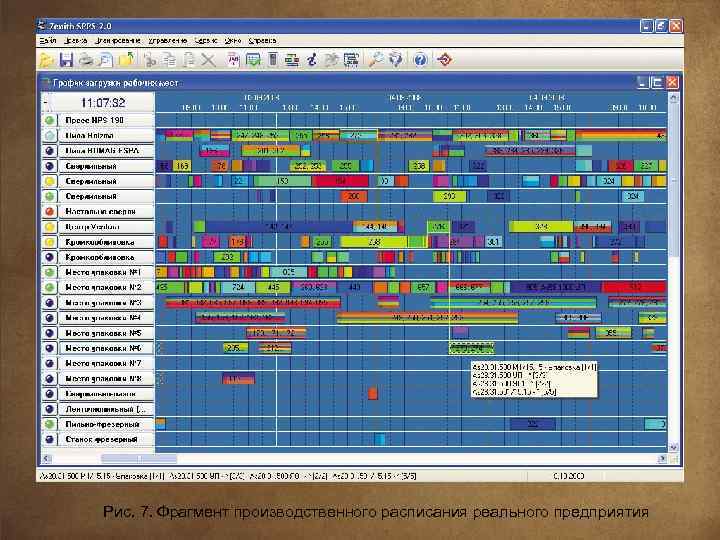The width and height of the screenshot is (720, 540).
Task: Click the pink calendar page icon
Action: coord(234,60)
